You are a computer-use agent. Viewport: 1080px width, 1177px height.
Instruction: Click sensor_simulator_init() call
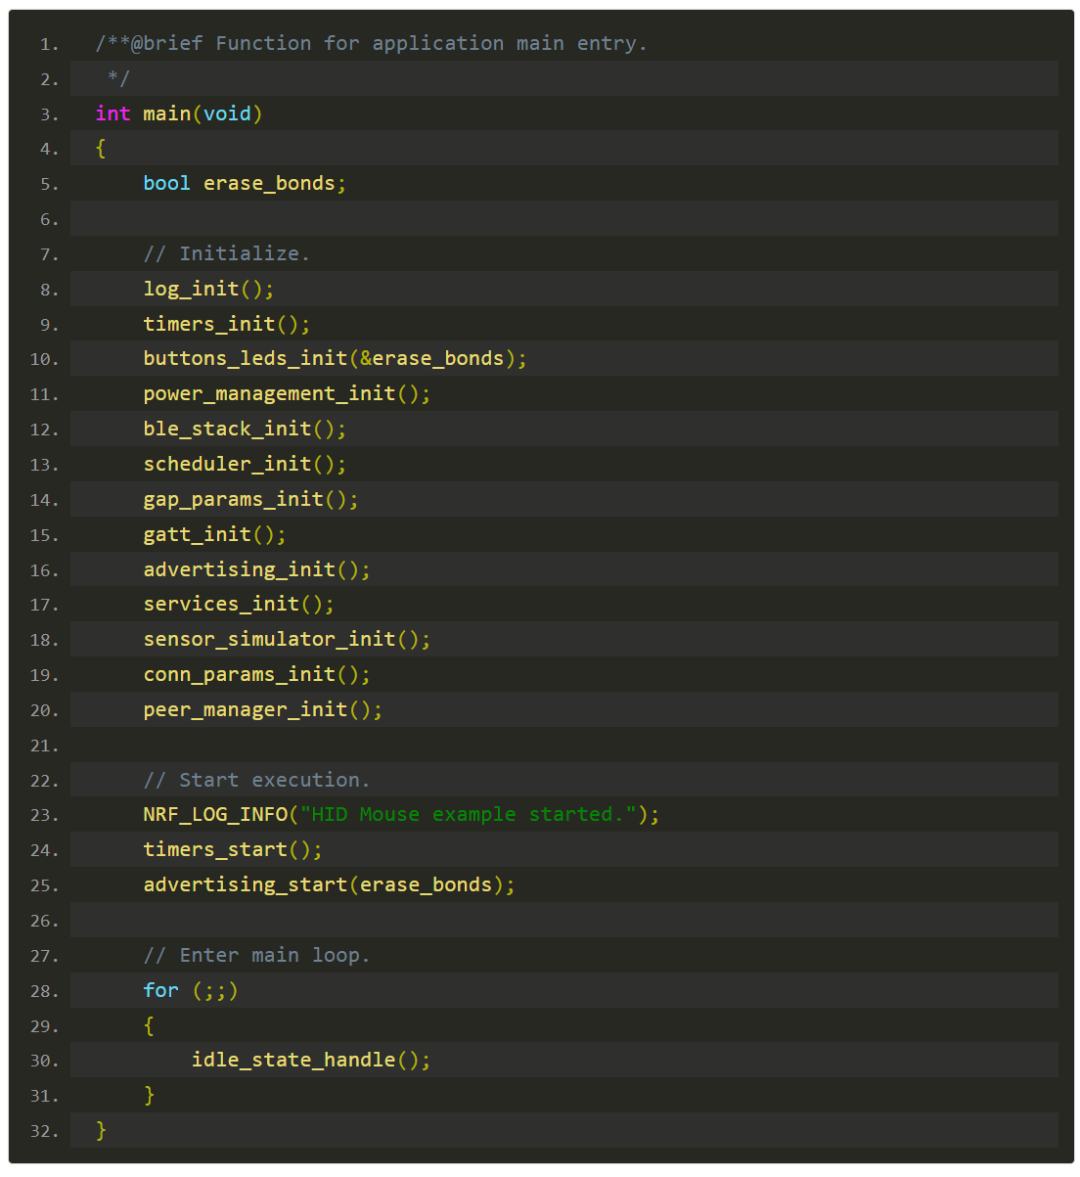287,640
